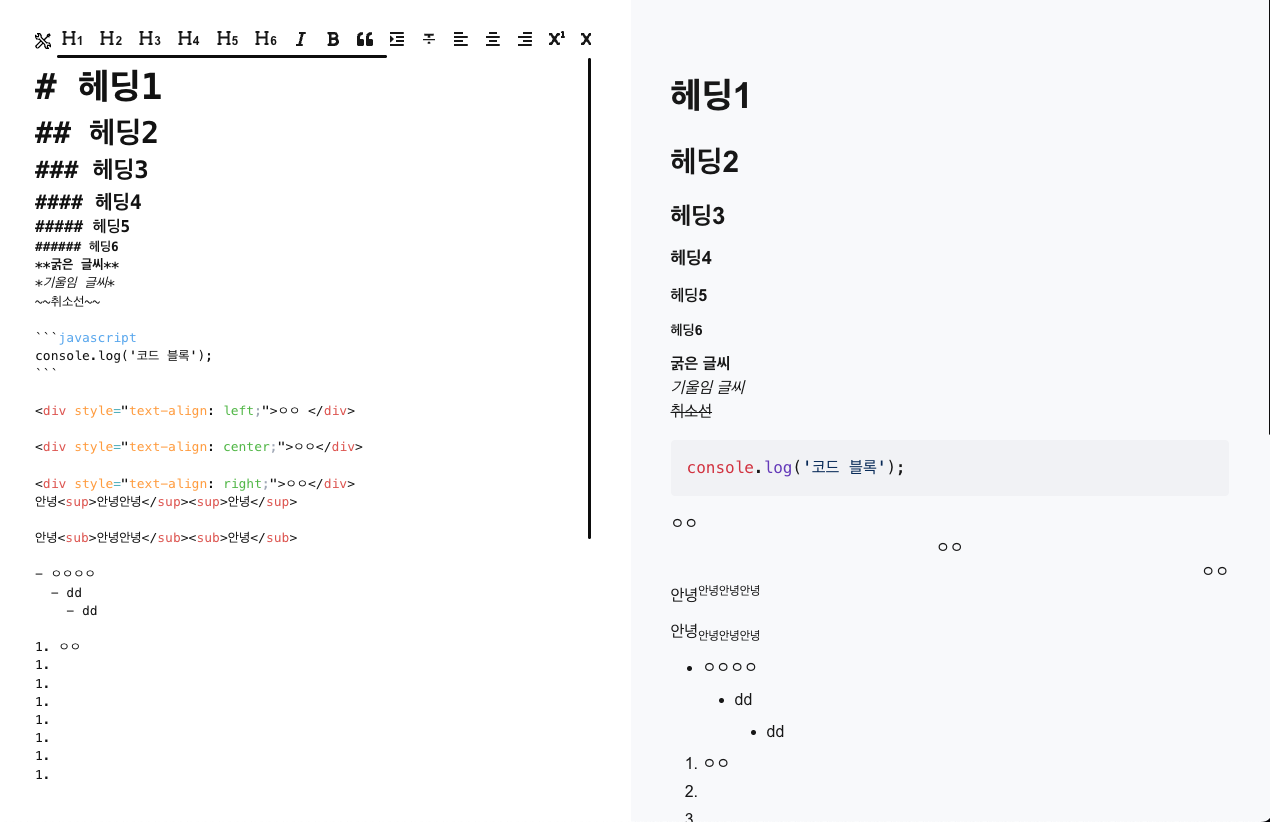Click the subscript '안녕안녕안녕' in preview
Viewport: 1270px width, 822px height.
(729, 635)
